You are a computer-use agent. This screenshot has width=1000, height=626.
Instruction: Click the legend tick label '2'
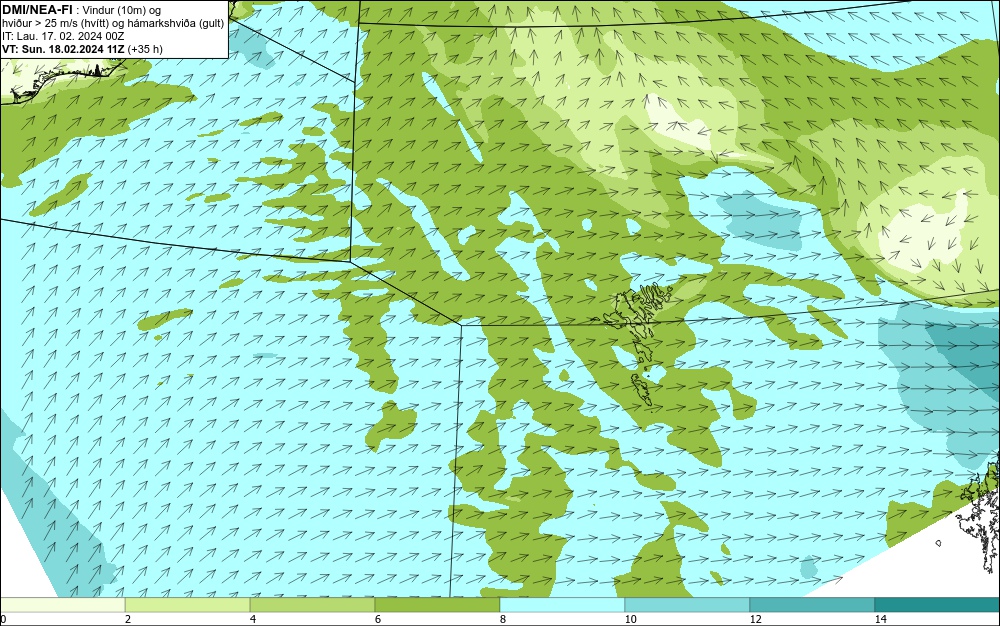[x=128, y=619]
